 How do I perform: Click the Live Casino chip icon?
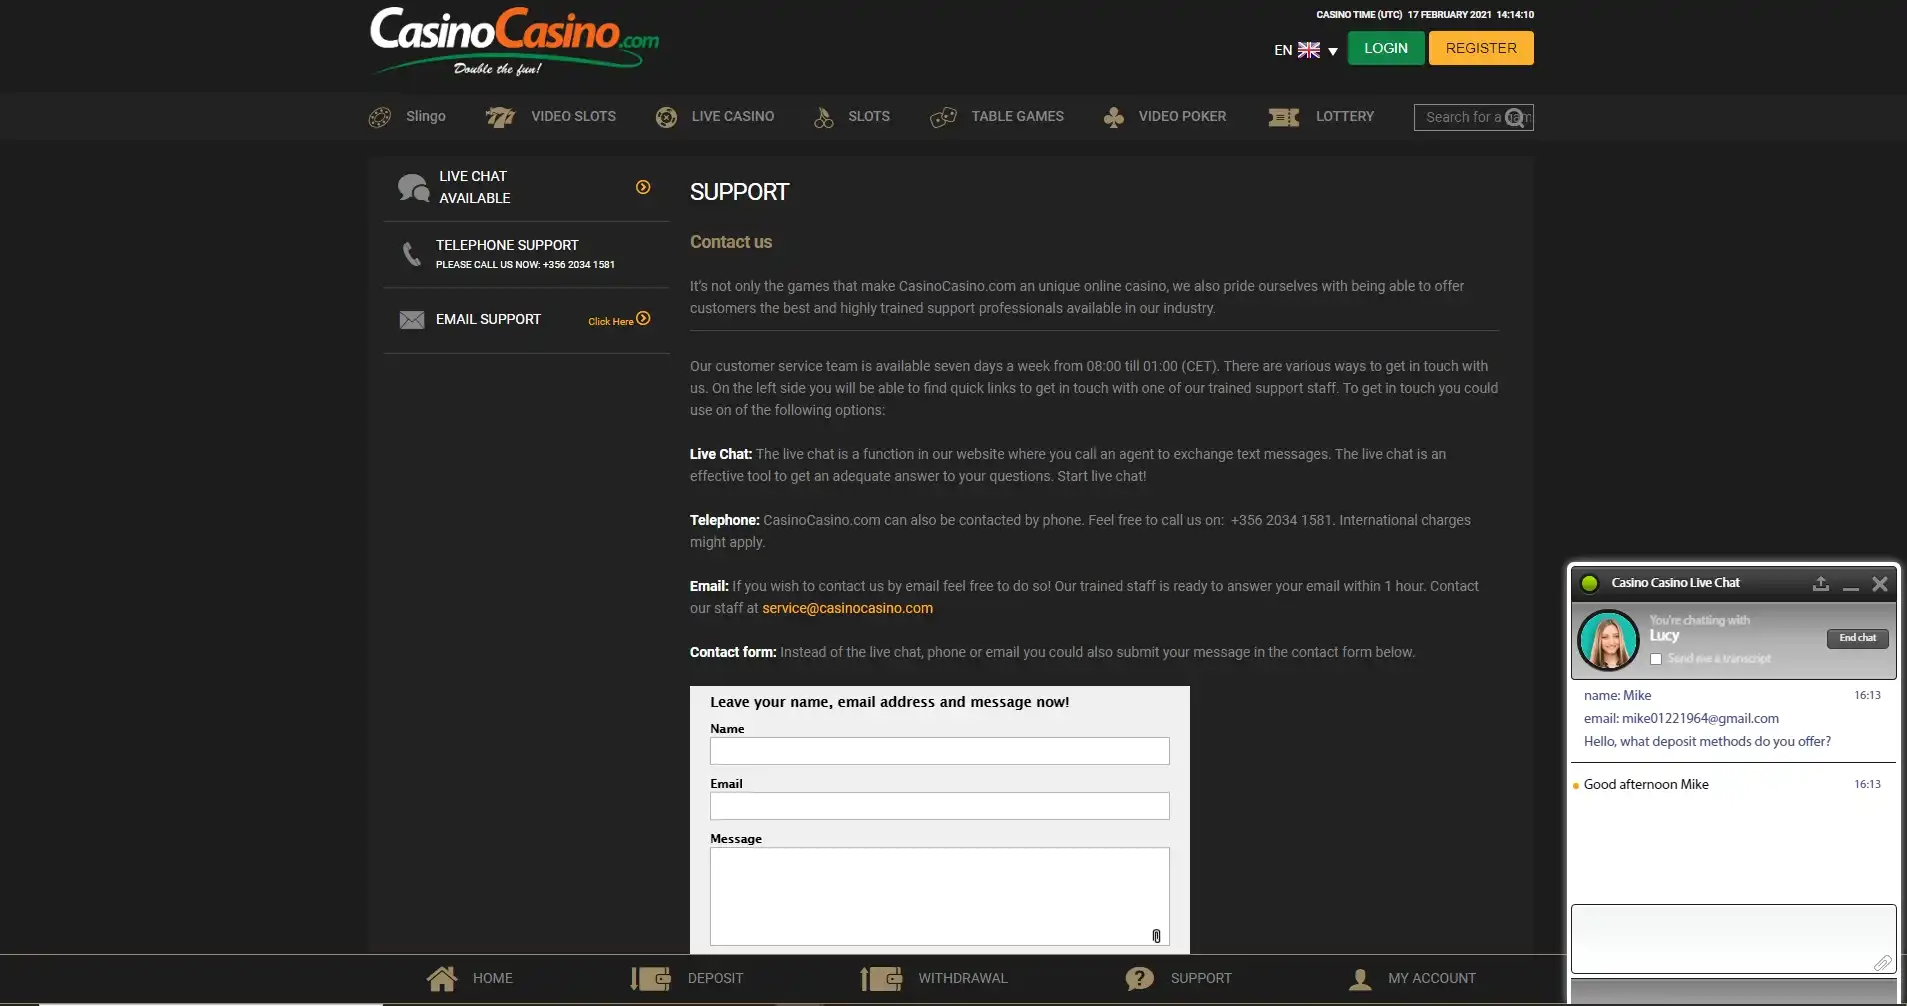pyautogui.click(x=666, y=117)
